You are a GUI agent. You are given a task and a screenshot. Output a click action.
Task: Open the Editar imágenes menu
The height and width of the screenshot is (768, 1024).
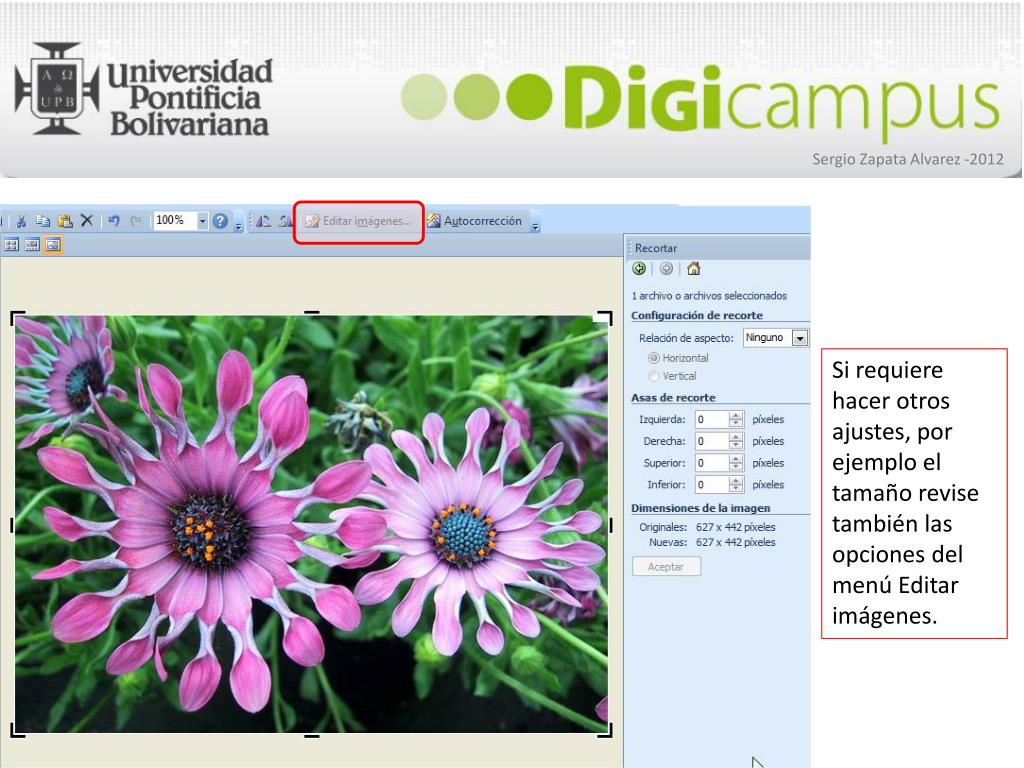pos(359,221)
